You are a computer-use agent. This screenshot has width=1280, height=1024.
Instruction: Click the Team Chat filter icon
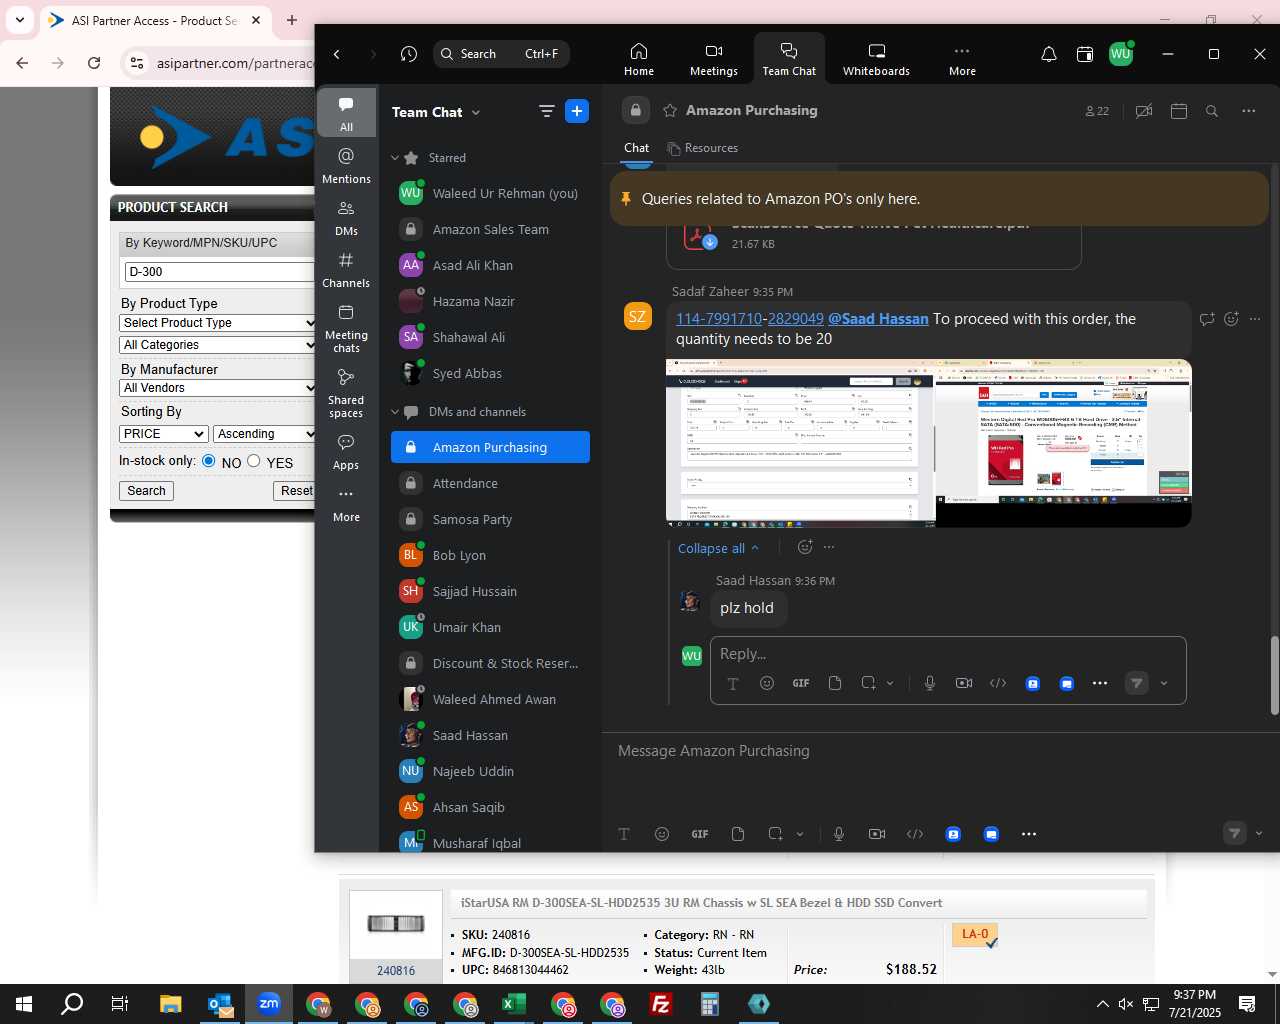pos(546,111)
